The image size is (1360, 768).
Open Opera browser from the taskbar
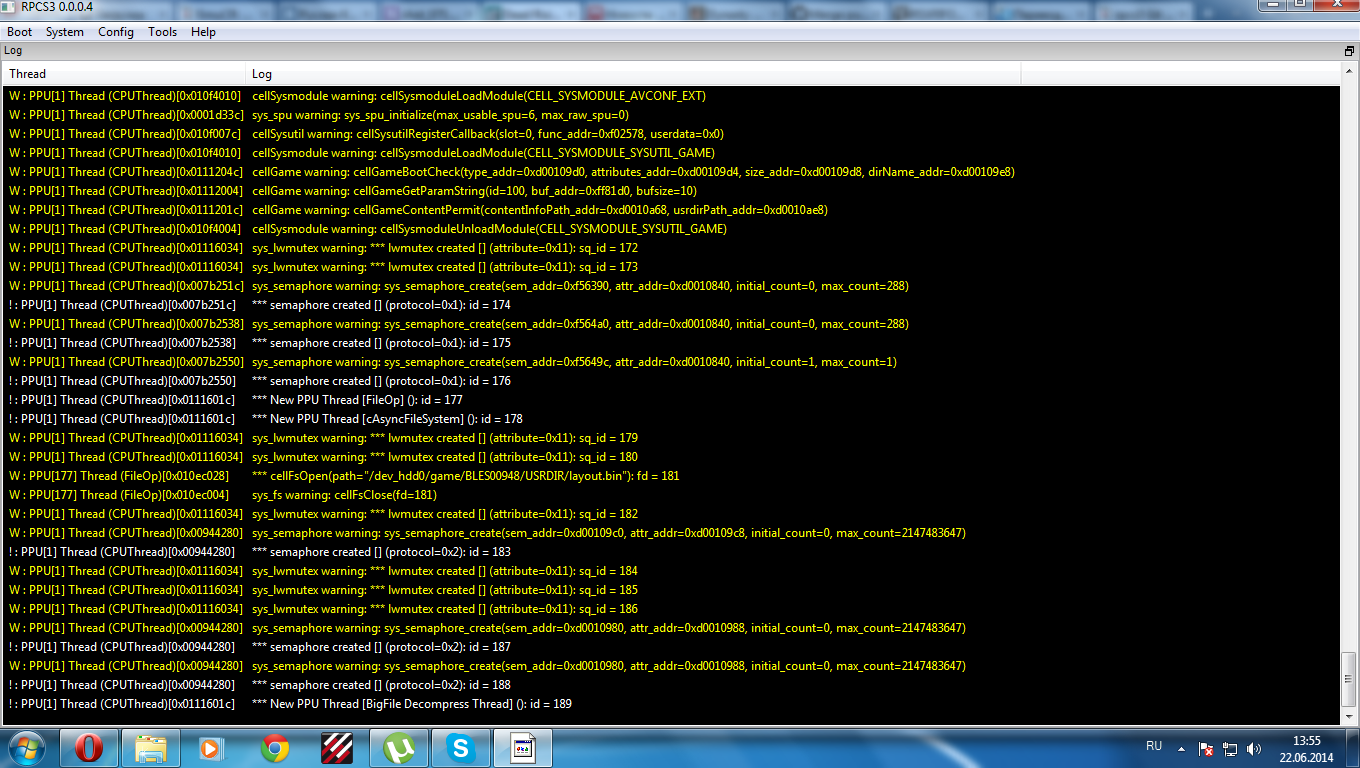tap(89, 747)
